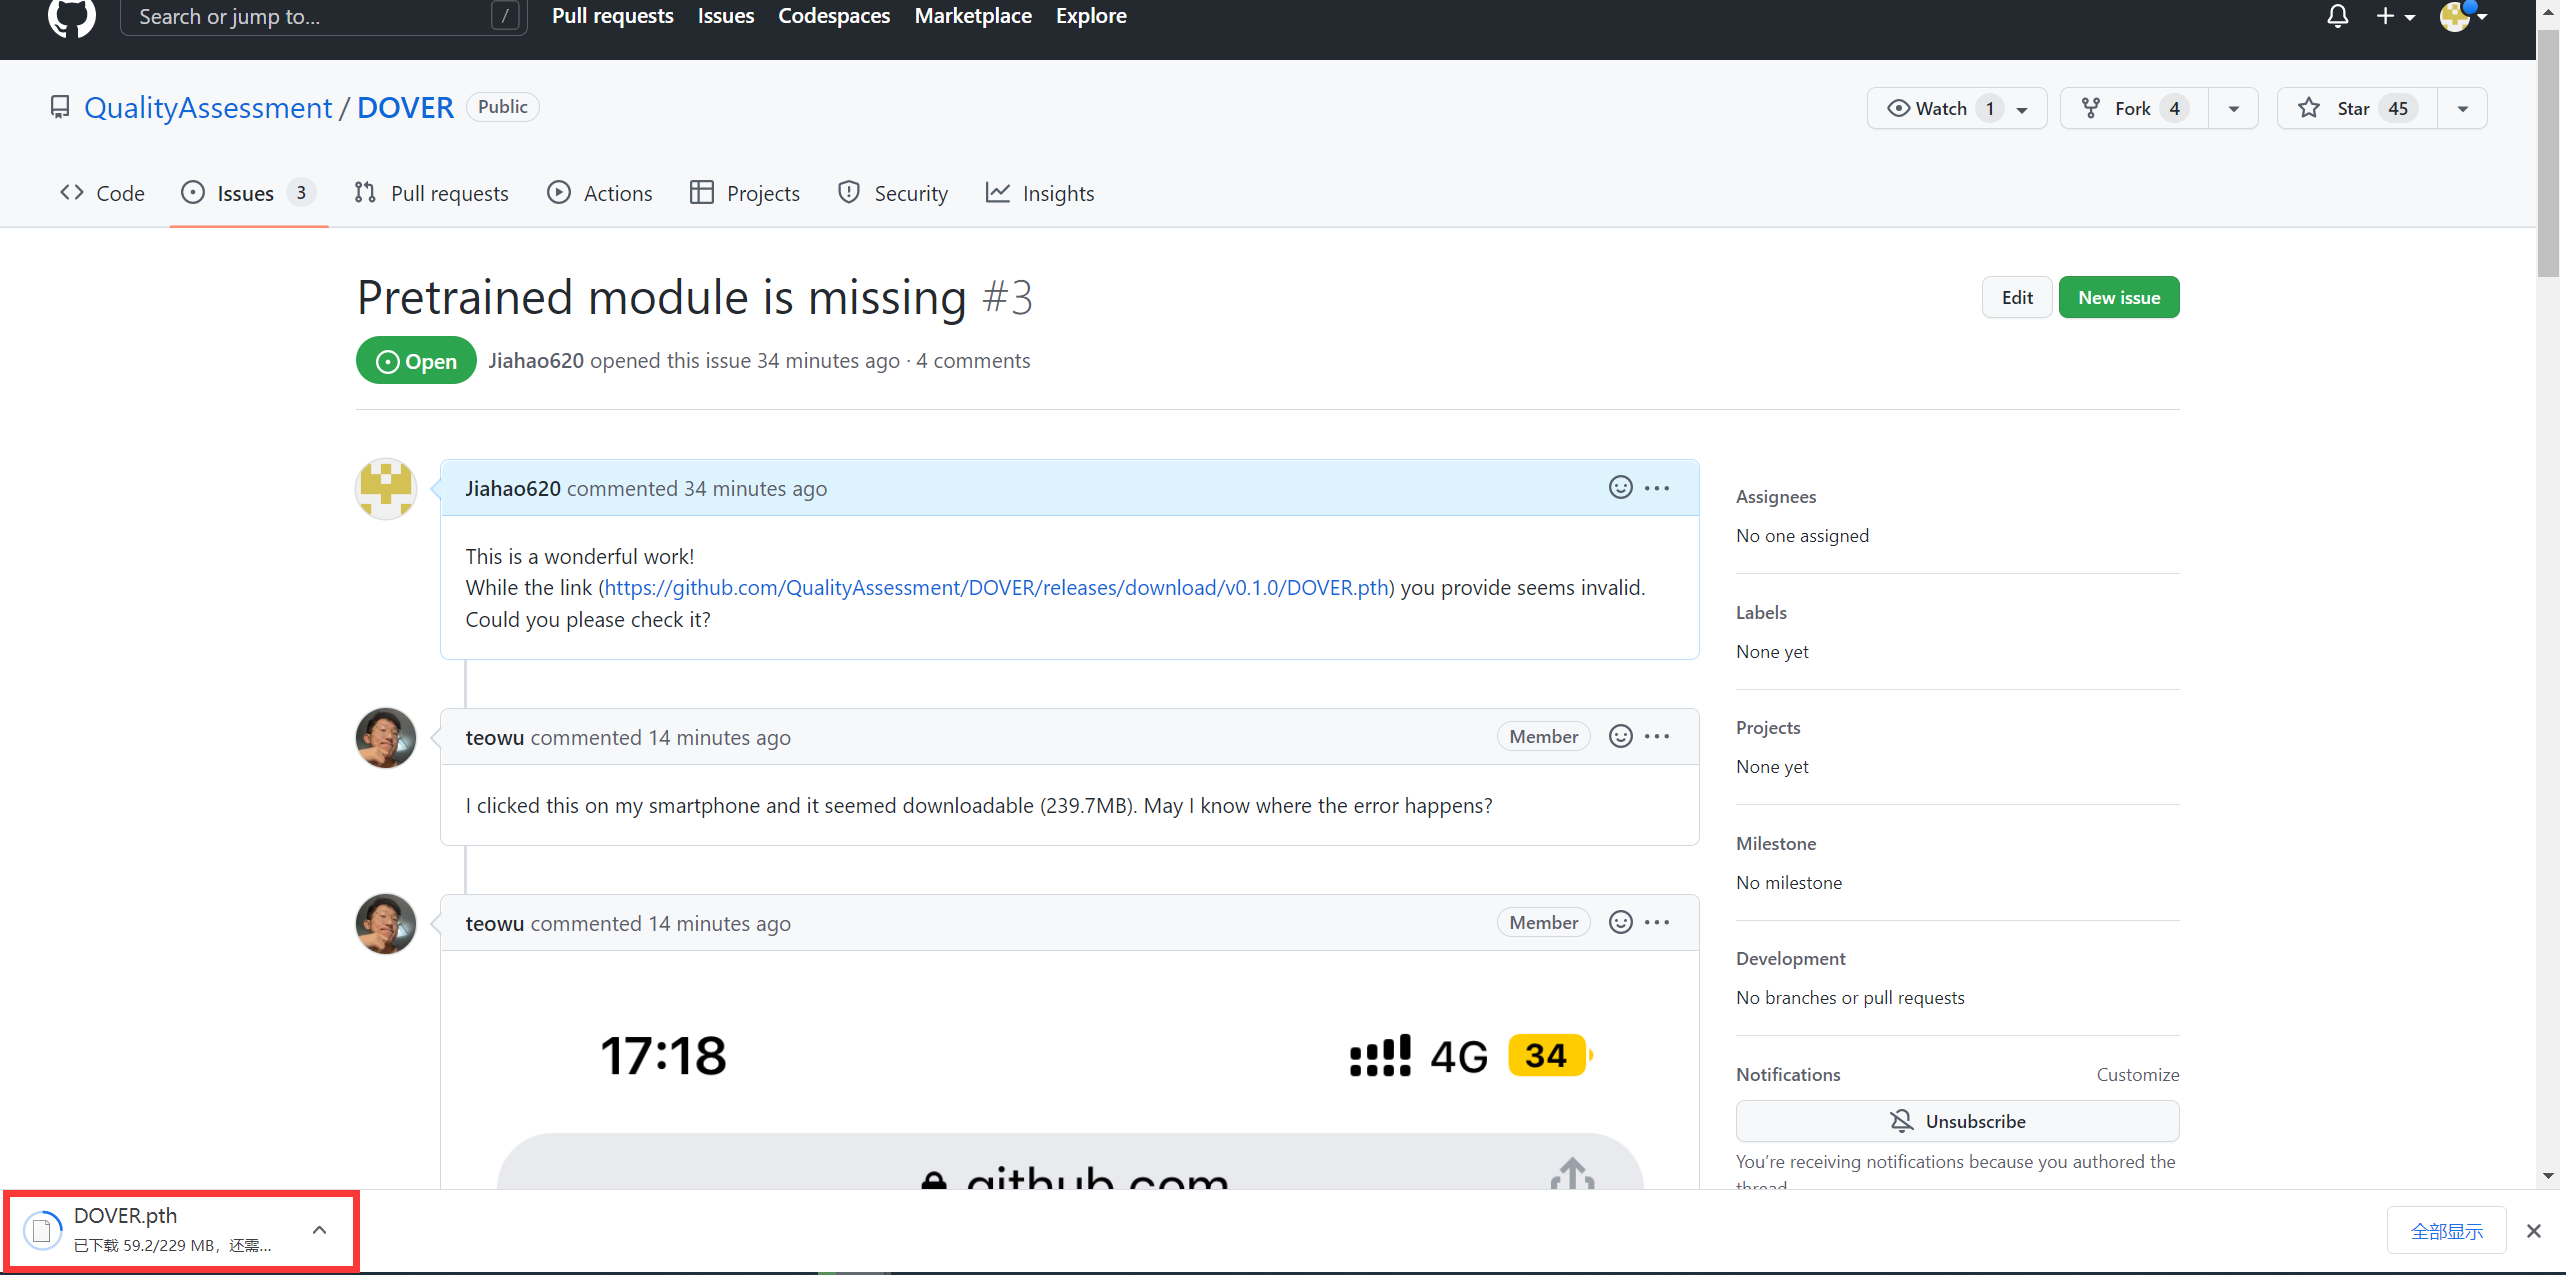Open your profile avatar menu
Image resolution: width=2566 pixels, height=1275 pixels.
tap(2461, 16)
